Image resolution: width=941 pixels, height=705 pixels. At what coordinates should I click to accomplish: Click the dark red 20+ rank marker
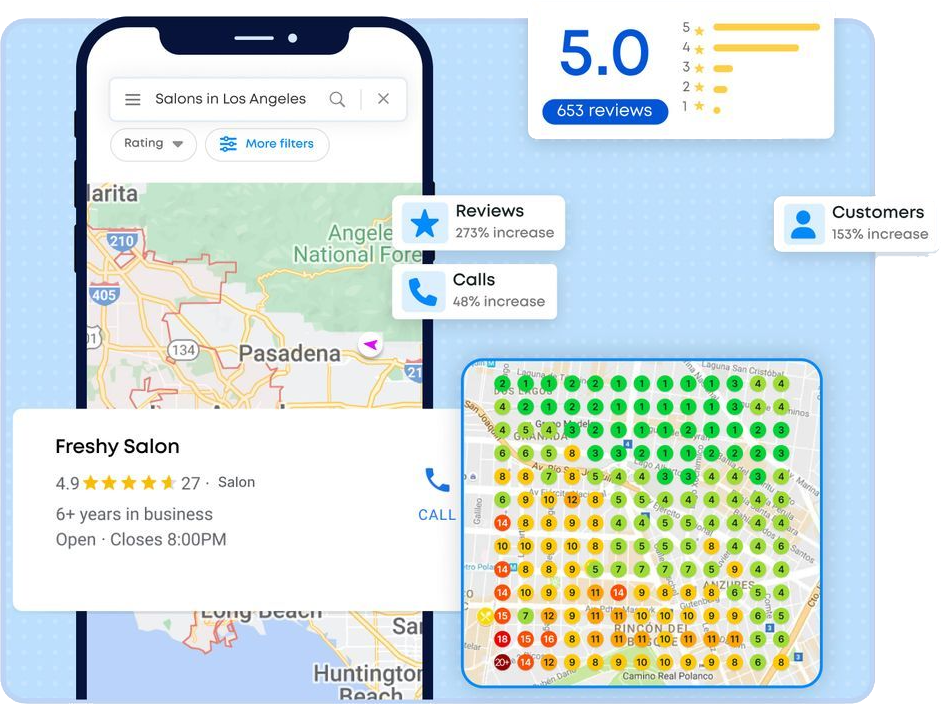click(x=502, y=662)
